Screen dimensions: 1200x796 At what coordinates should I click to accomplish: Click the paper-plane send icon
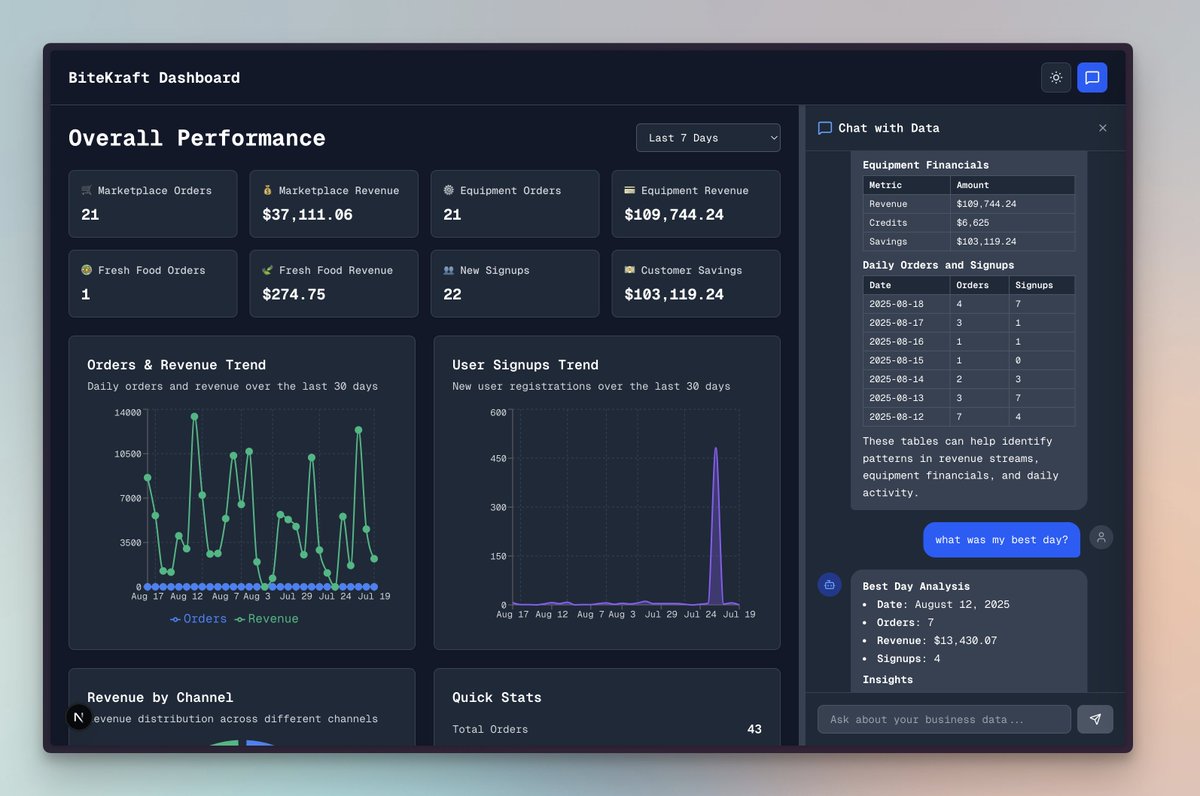click(x=1095, y=718)
